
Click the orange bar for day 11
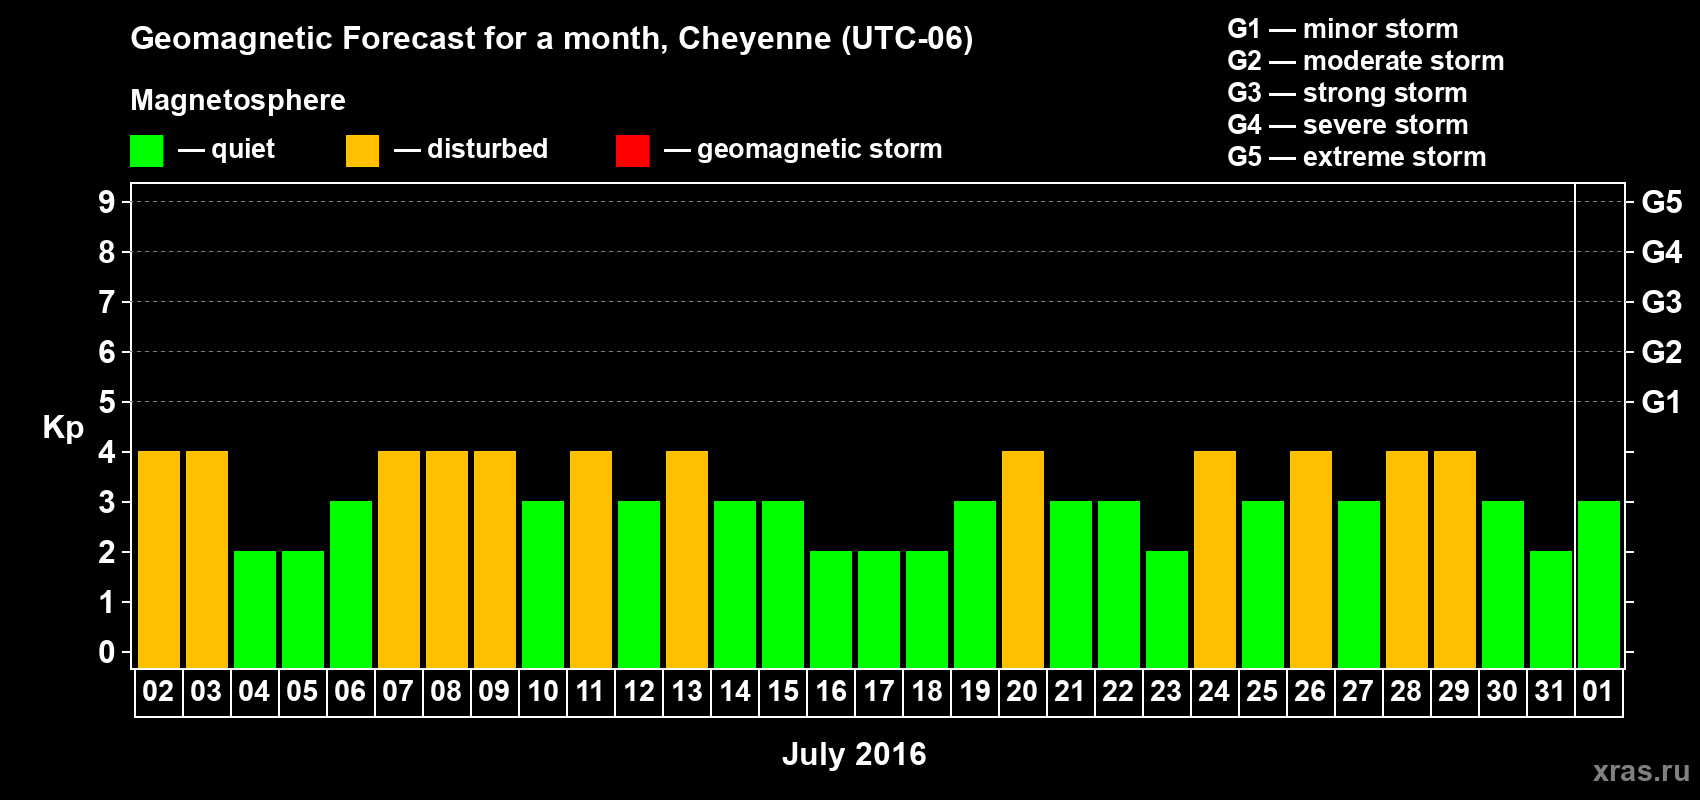click(591, 559)
